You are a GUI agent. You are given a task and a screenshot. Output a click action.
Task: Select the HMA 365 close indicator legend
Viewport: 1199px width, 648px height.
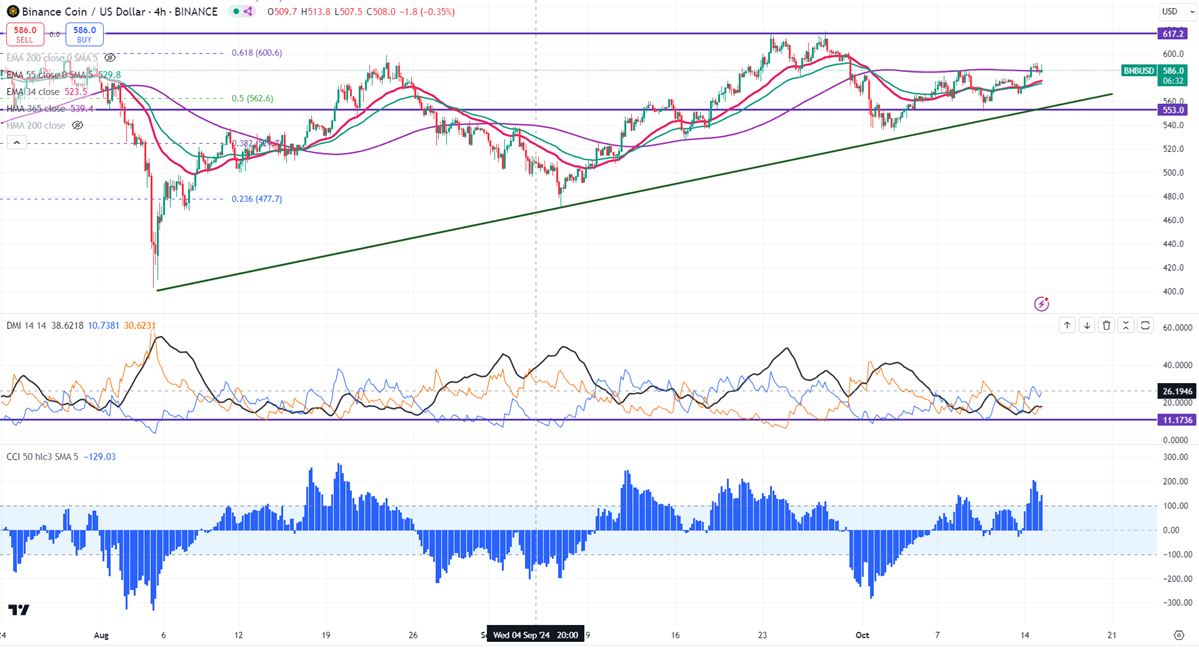click(x=50, y=108)
